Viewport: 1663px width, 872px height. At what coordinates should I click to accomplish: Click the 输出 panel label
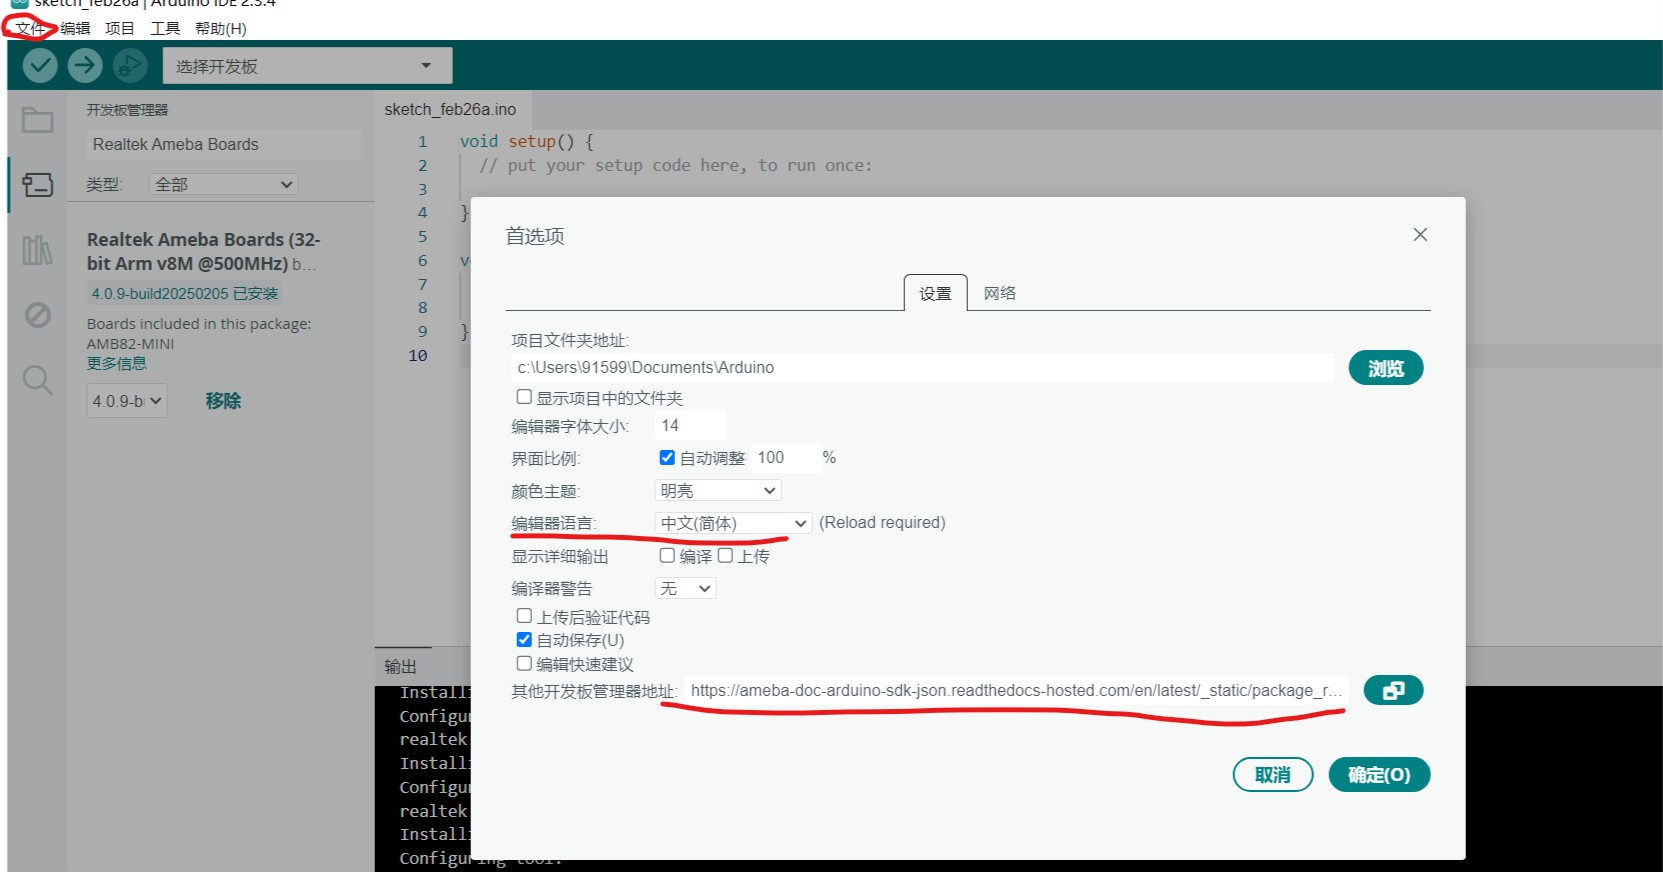401,666
